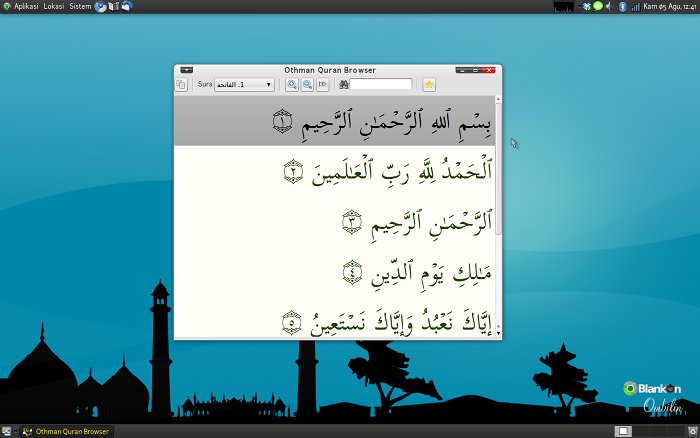Open the Lokasi menu
The image size is (700, 438).
(54, 6)
